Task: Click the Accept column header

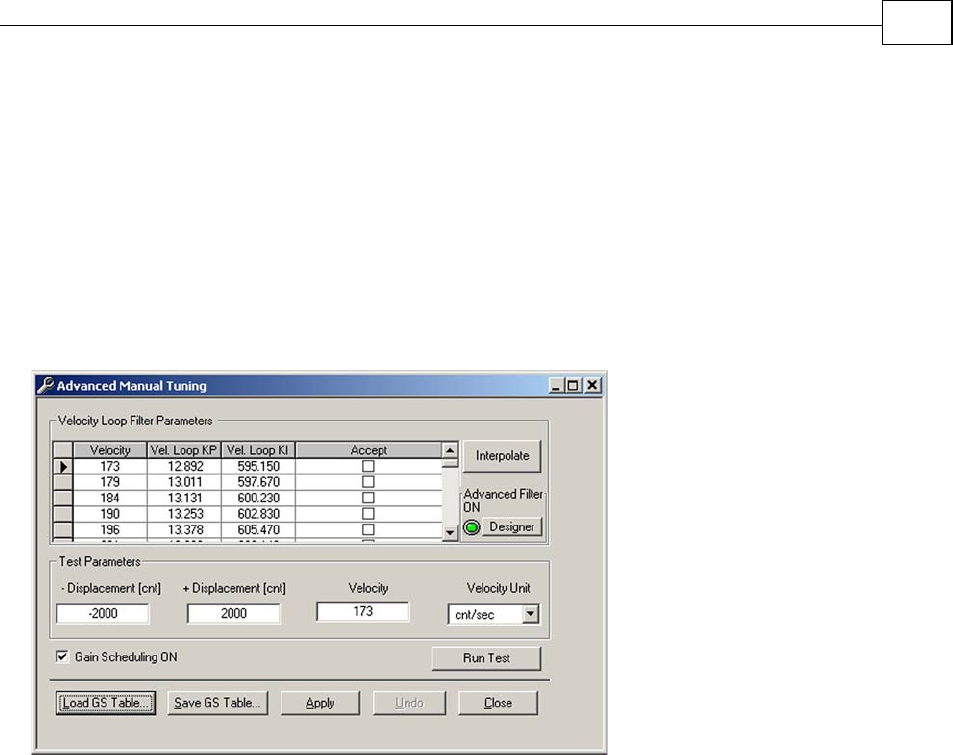Action: click(369, 450)
